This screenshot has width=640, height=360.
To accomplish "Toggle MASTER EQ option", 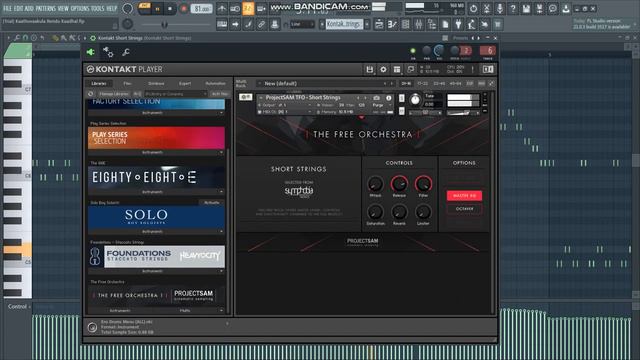I will pyautogui.click(x=464, y=196).
